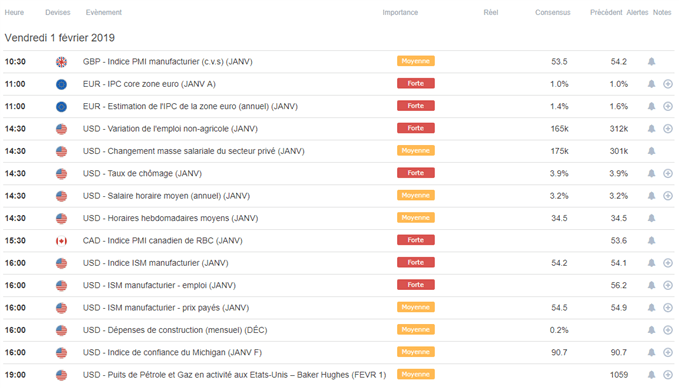Add a note to Indice ISM manufacturier
679x388 pixels.
pyautogui.click(x=668, y=263)
